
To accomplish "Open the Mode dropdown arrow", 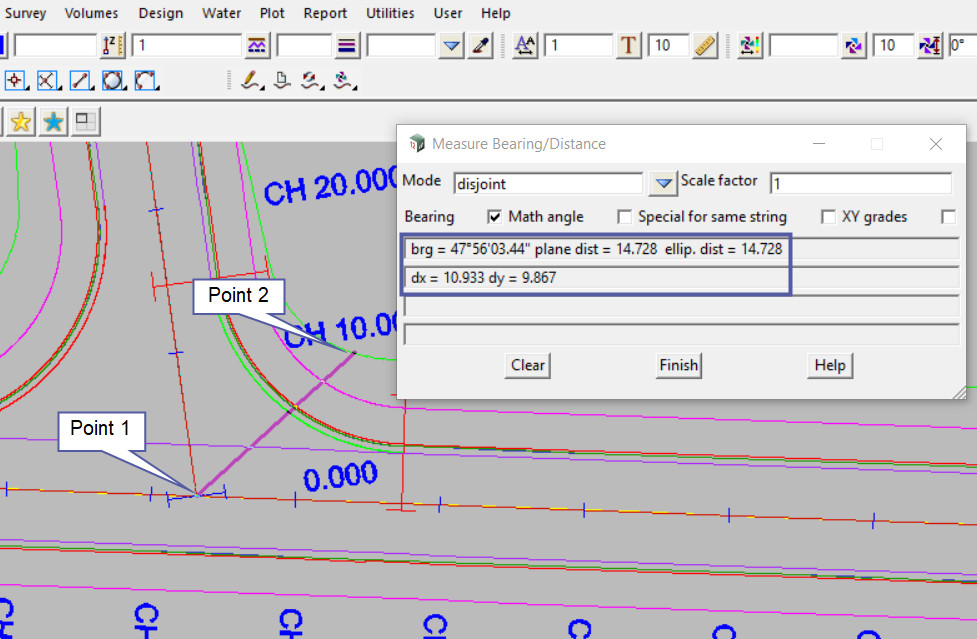I will coord(662,184).
